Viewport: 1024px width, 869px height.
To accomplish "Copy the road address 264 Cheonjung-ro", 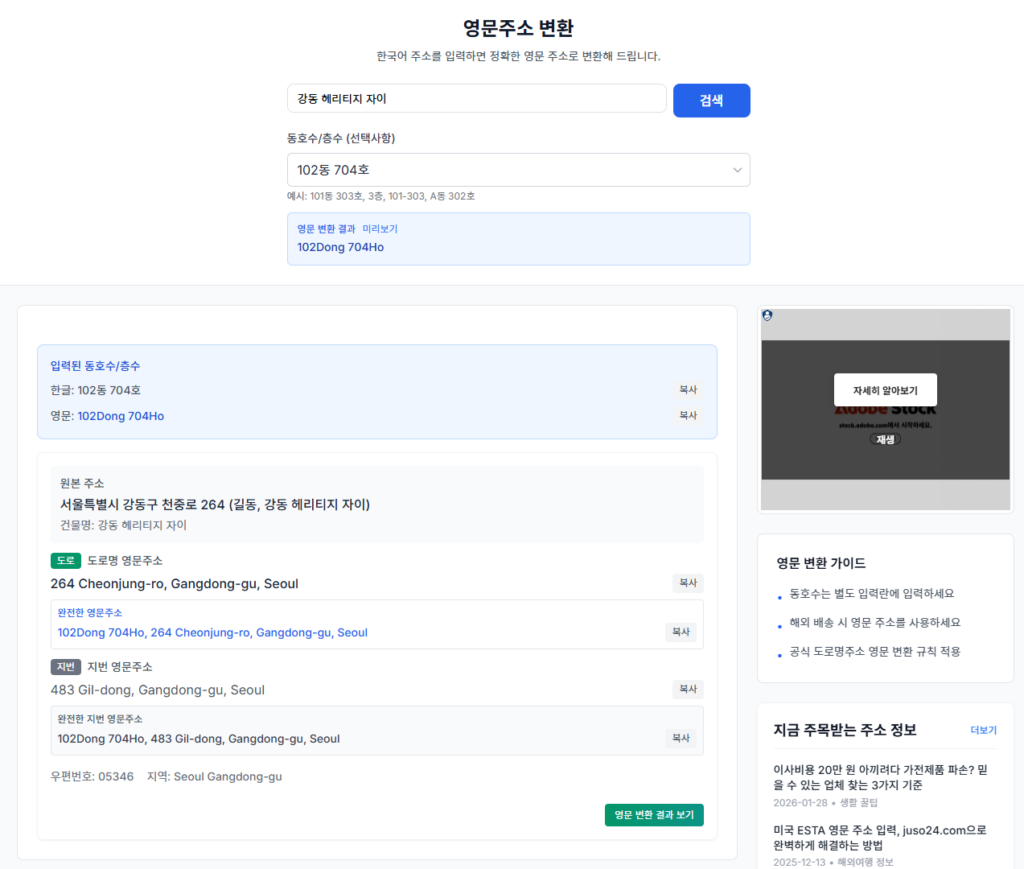I will tap(687, 584).
